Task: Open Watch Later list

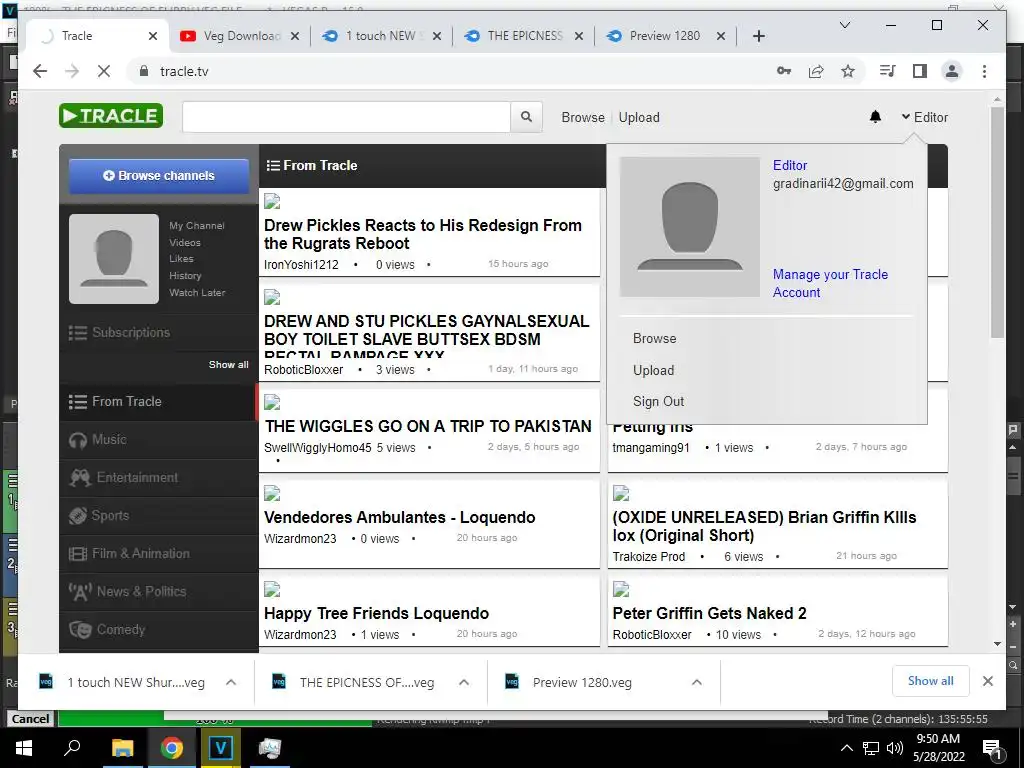Action: coord(197,293)
